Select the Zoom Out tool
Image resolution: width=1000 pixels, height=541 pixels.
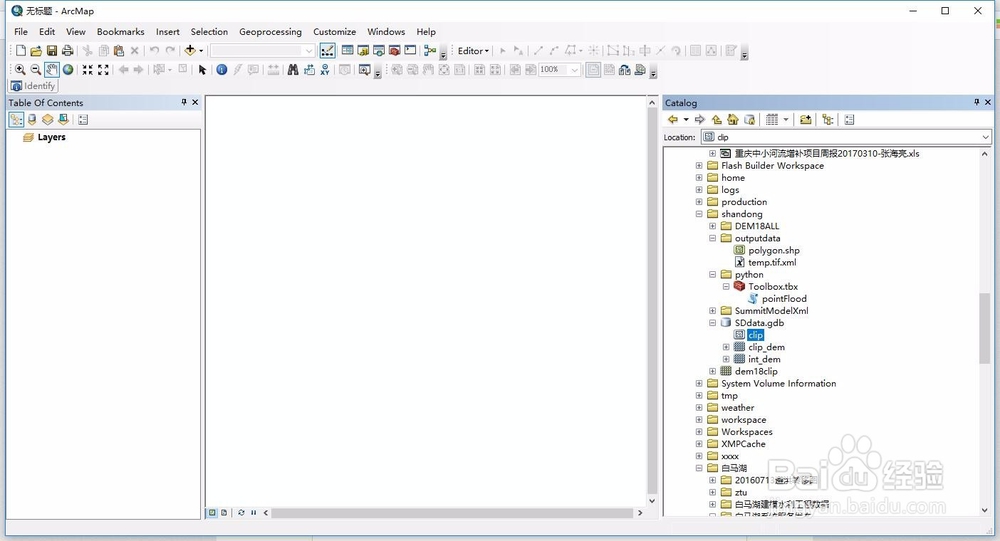click(36, 70)
